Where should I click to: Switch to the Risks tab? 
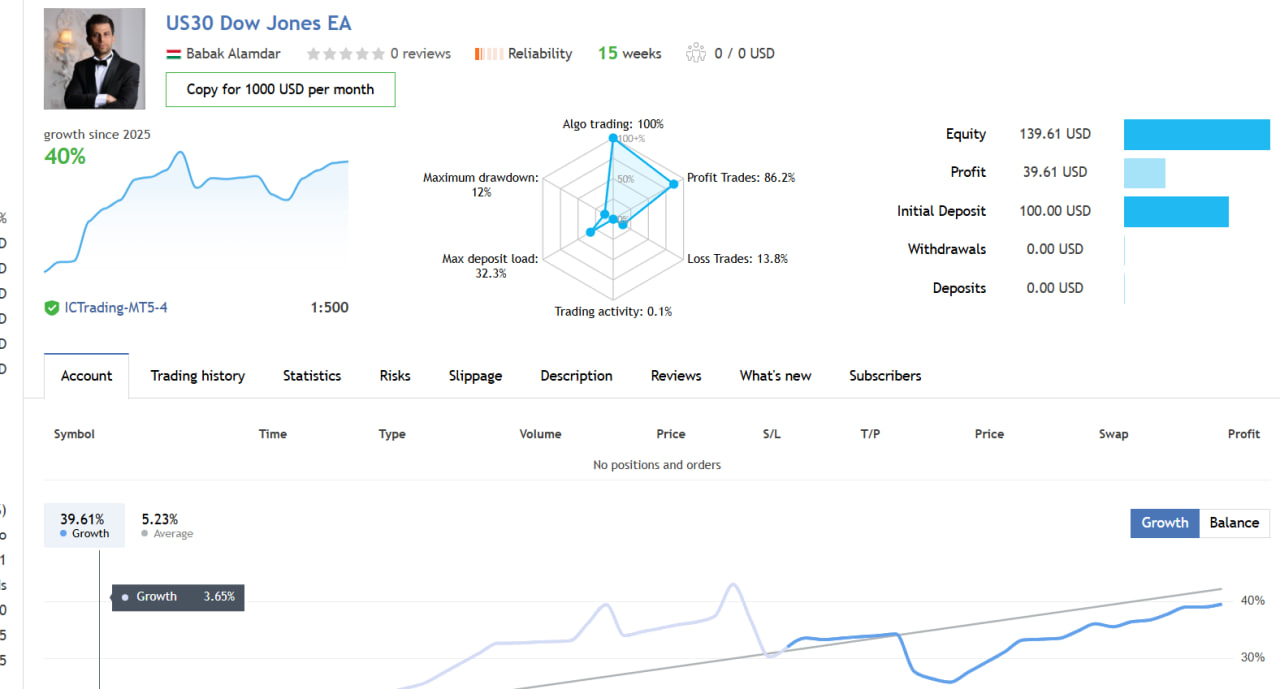pyautogui.click(x=395, y=376)
